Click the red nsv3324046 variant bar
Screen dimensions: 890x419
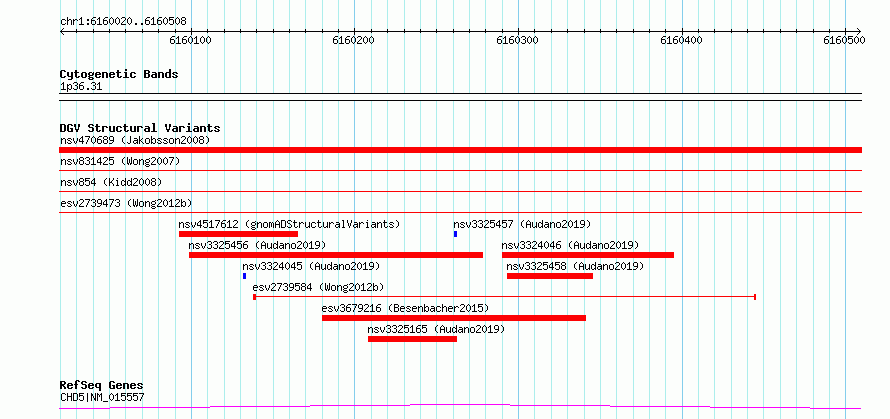click(x=588, y=255)
